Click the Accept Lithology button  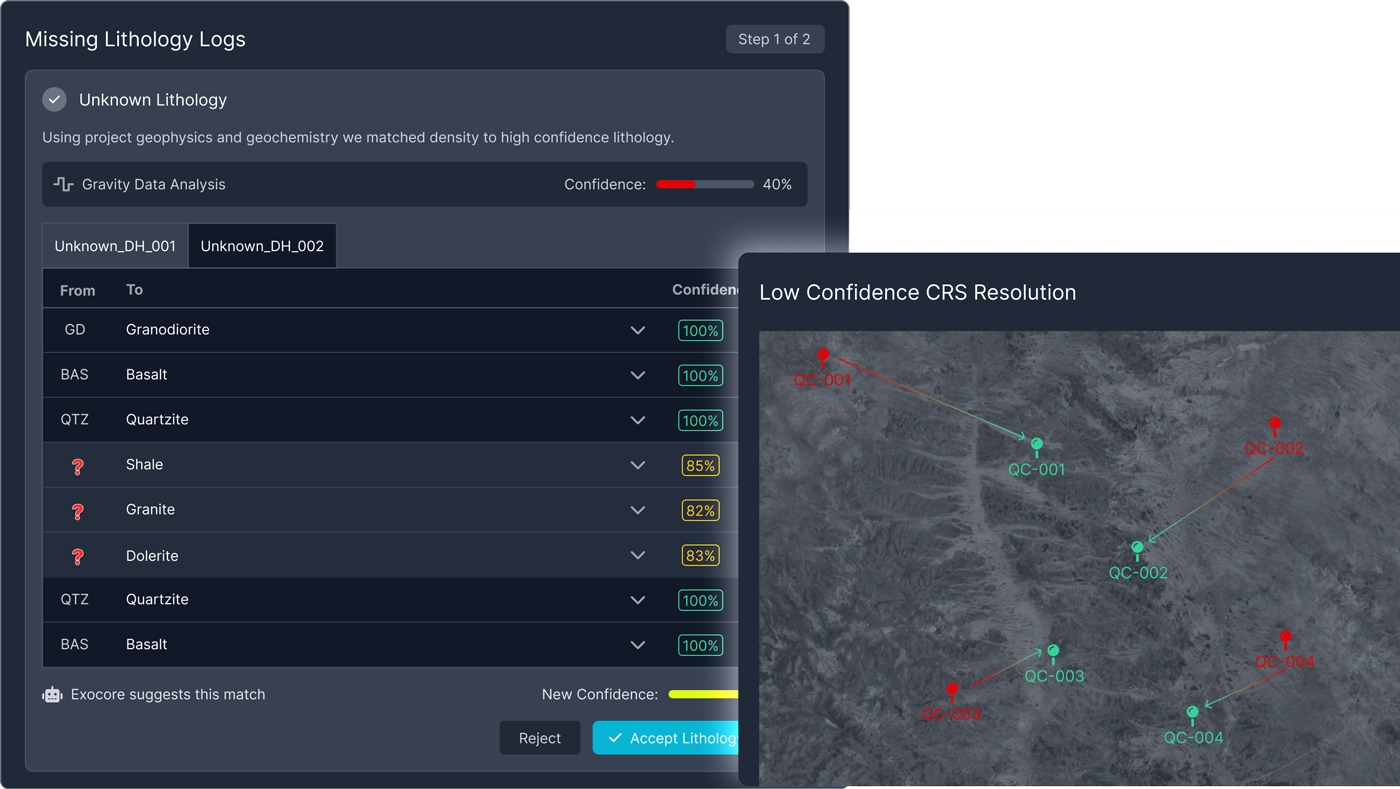668,738
